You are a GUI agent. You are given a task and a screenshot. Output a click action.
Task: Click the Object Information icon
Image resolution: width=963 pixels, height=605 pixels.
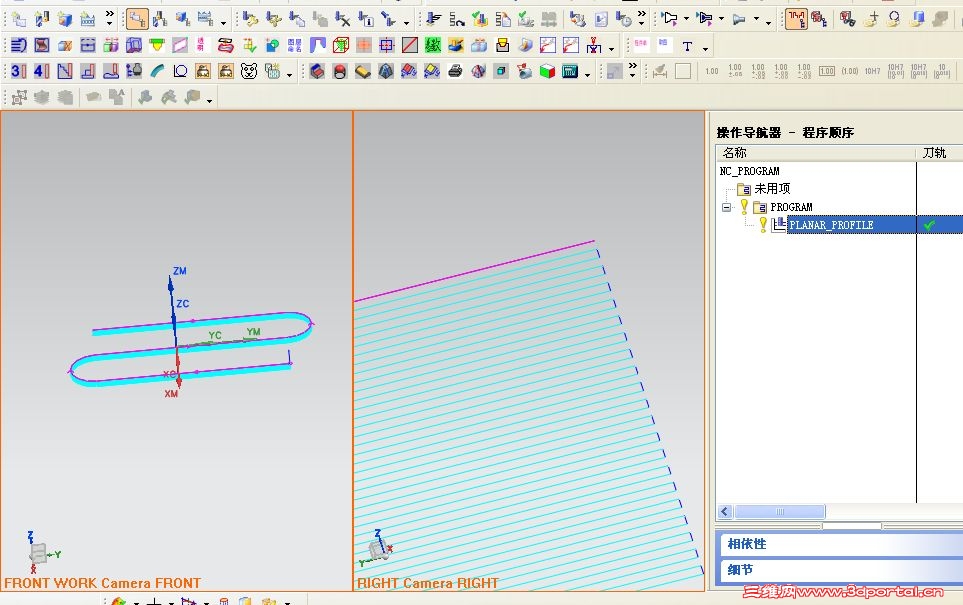[x=365, y=20]
